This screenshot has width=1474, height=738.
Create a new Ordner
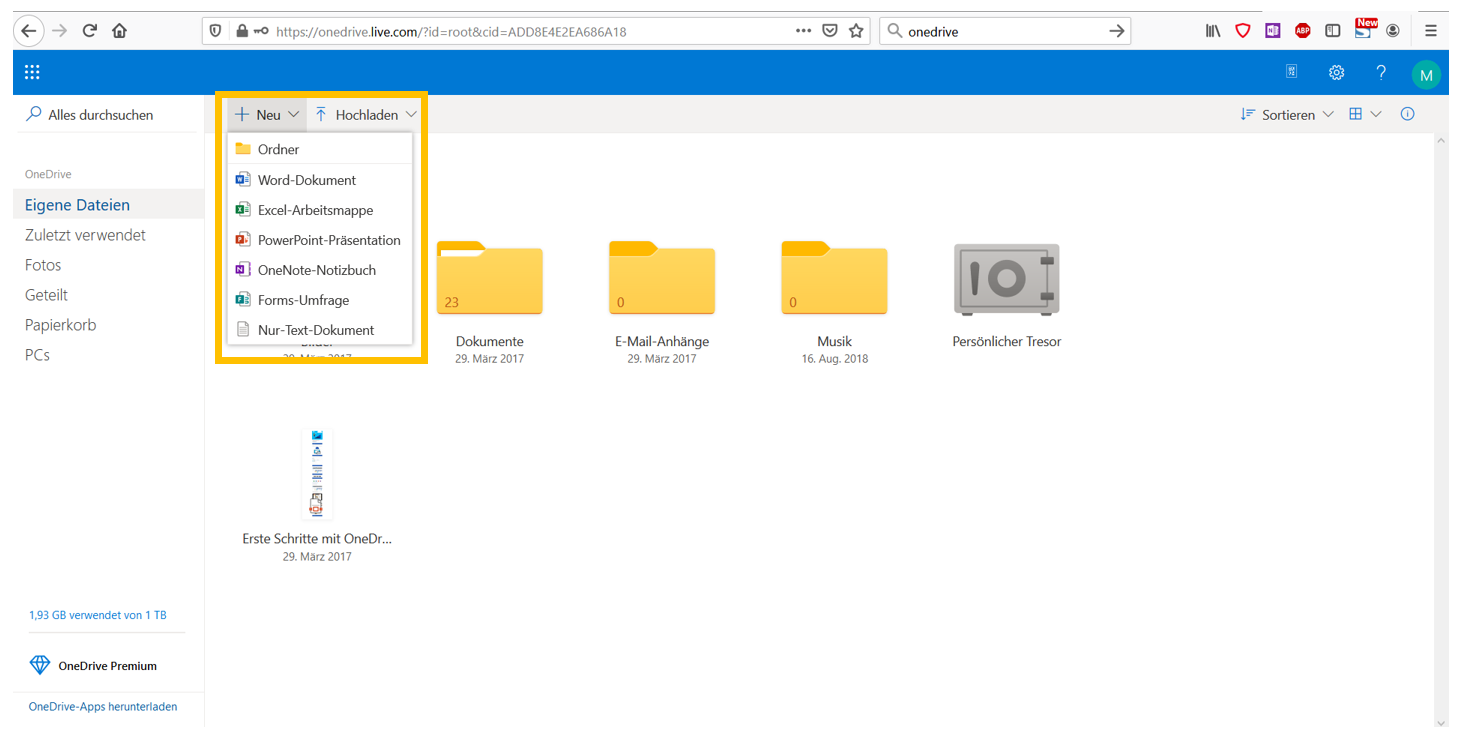(x=320, y=149)
